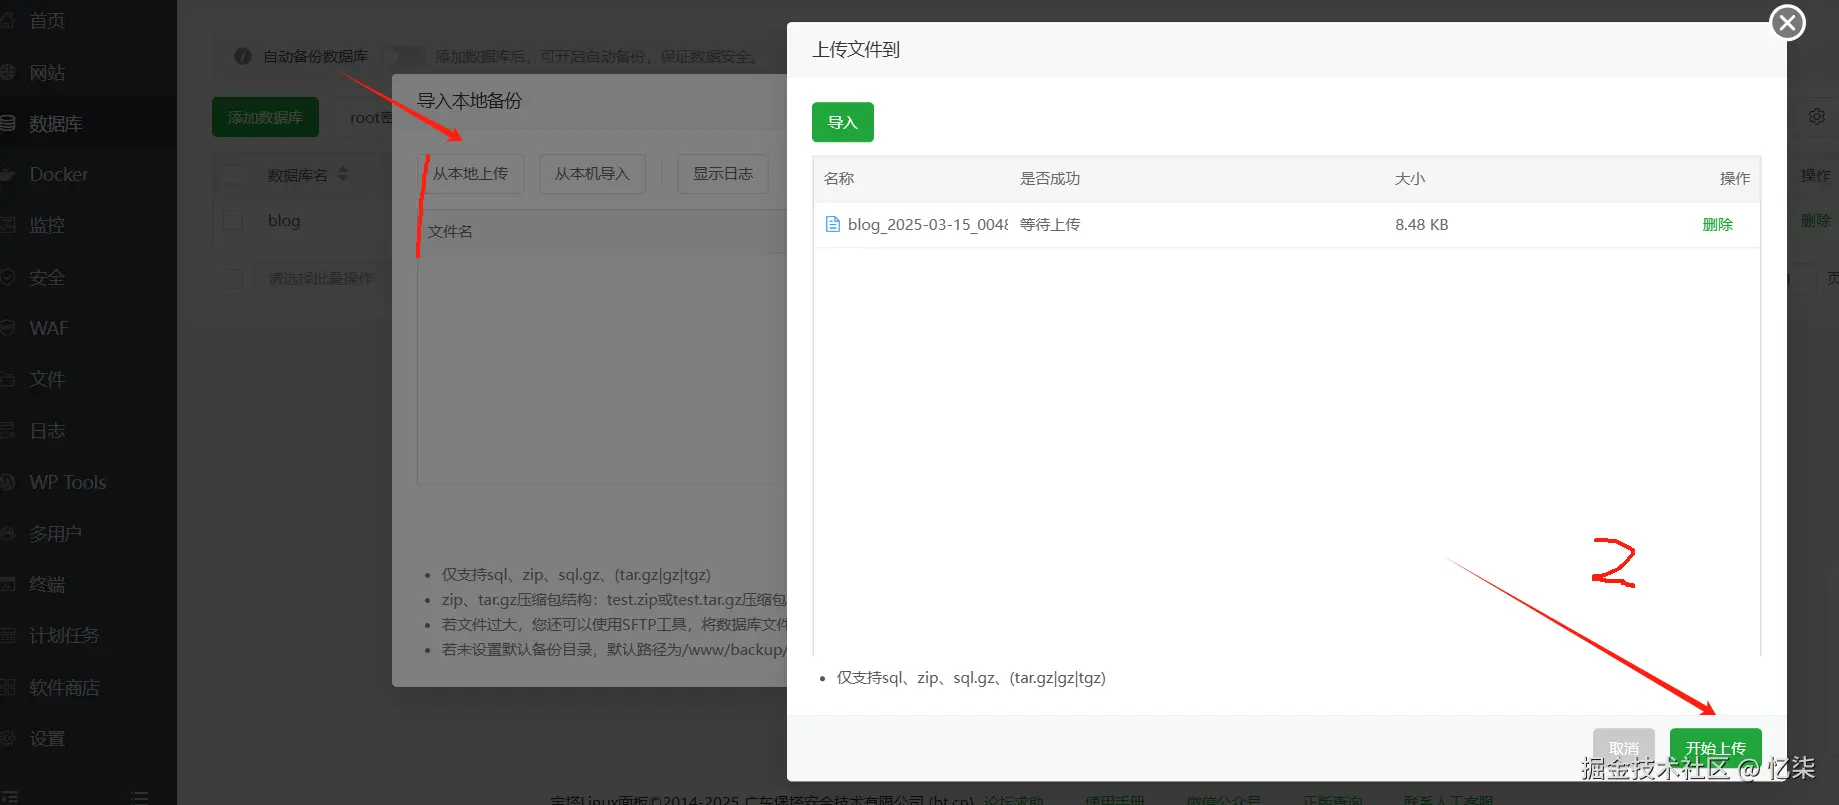Open 安全 in the sidebar
This screenshot has width=1839, height=805.
click(x=47, y=277)
